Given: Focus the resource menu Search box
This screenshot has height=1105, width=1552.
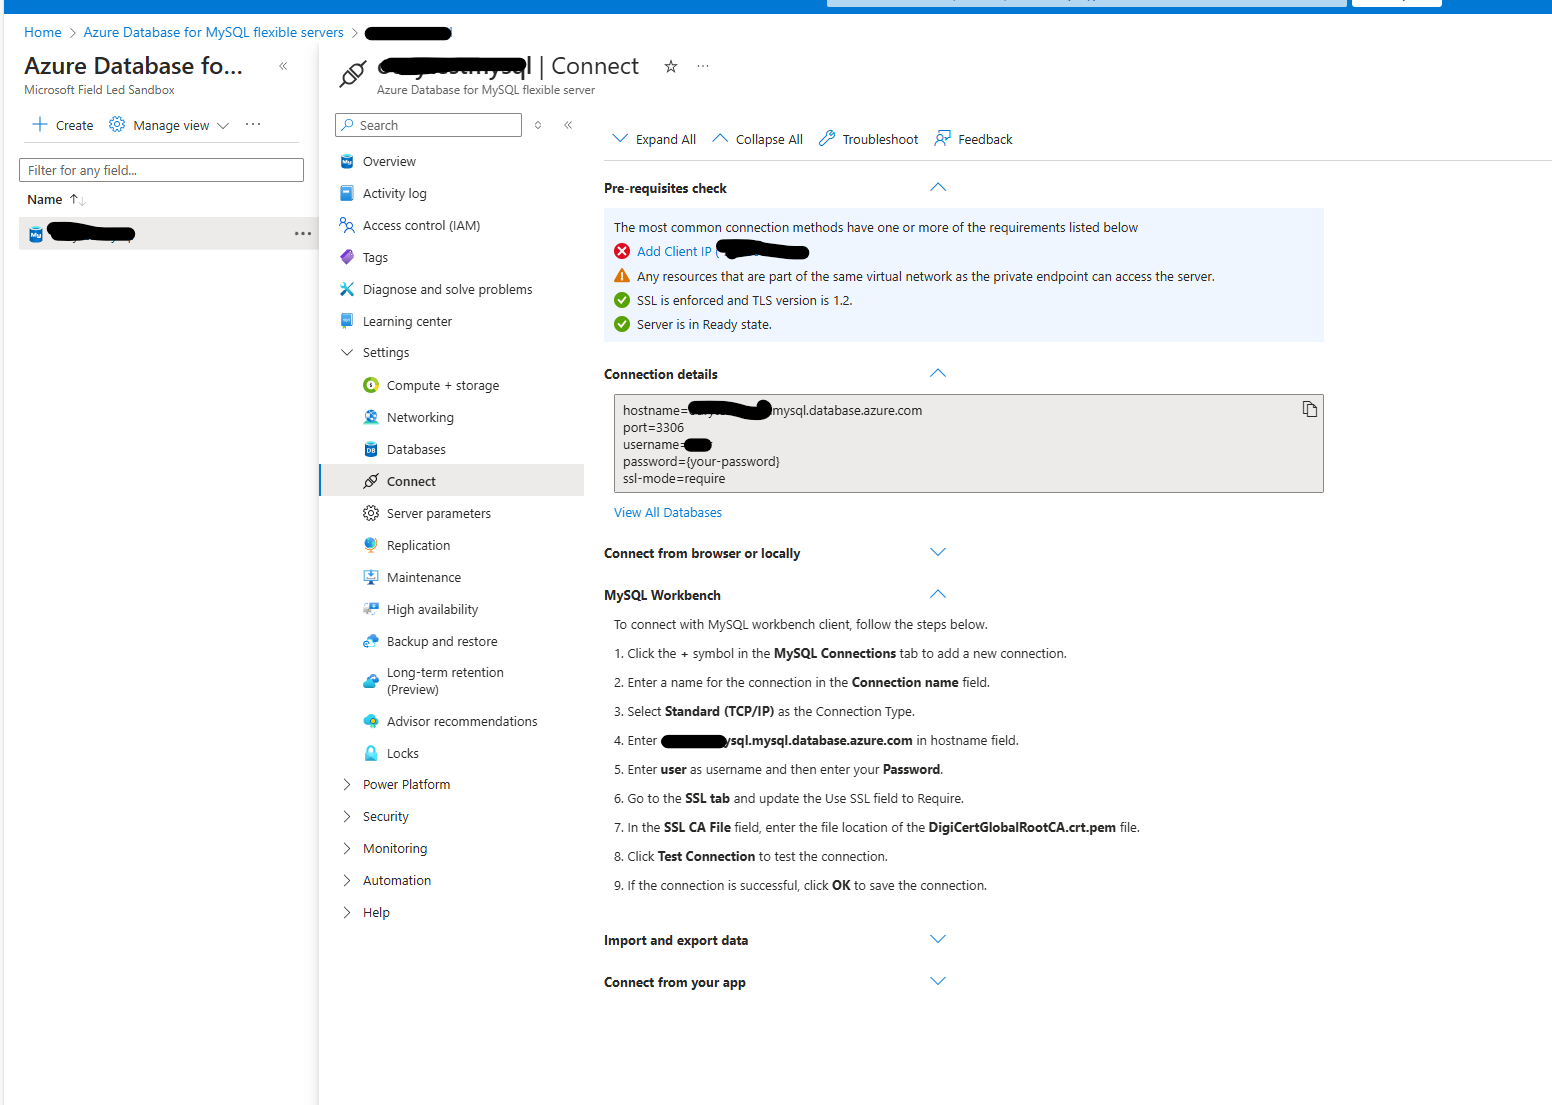Looking at the screenshot, I should [x=428, y=125].
